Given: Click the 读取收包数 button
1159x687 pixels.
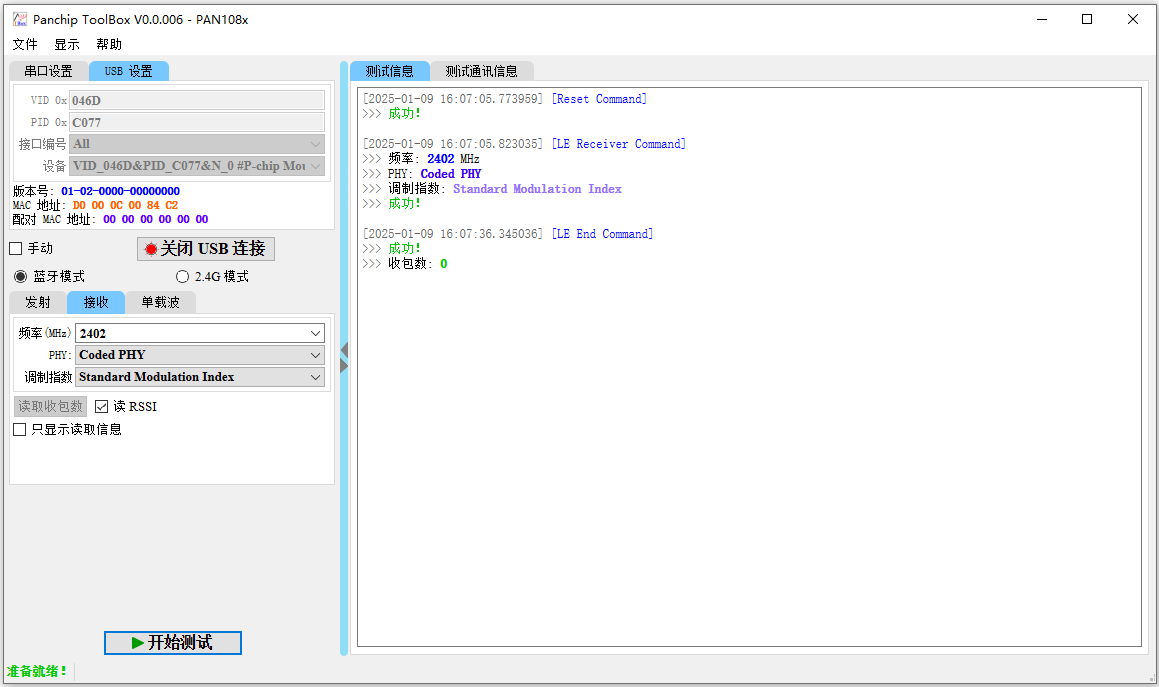Looking at the screenshot, I should point(50,407).
